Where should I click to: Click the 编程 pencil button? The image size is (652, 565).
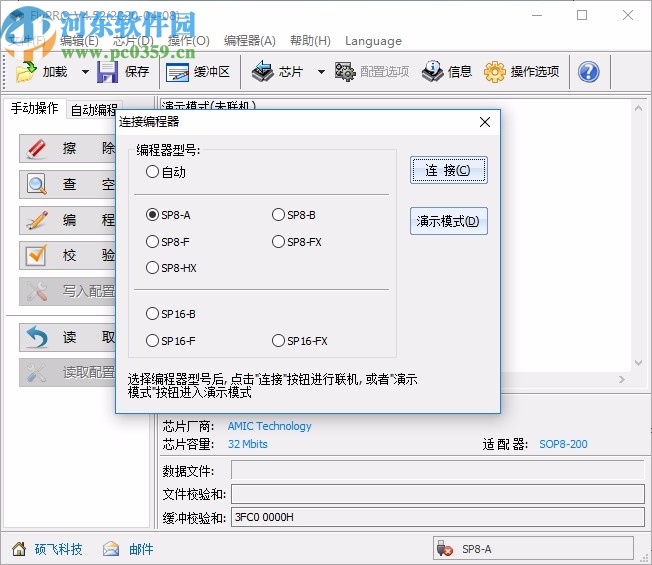coord(68,220)
